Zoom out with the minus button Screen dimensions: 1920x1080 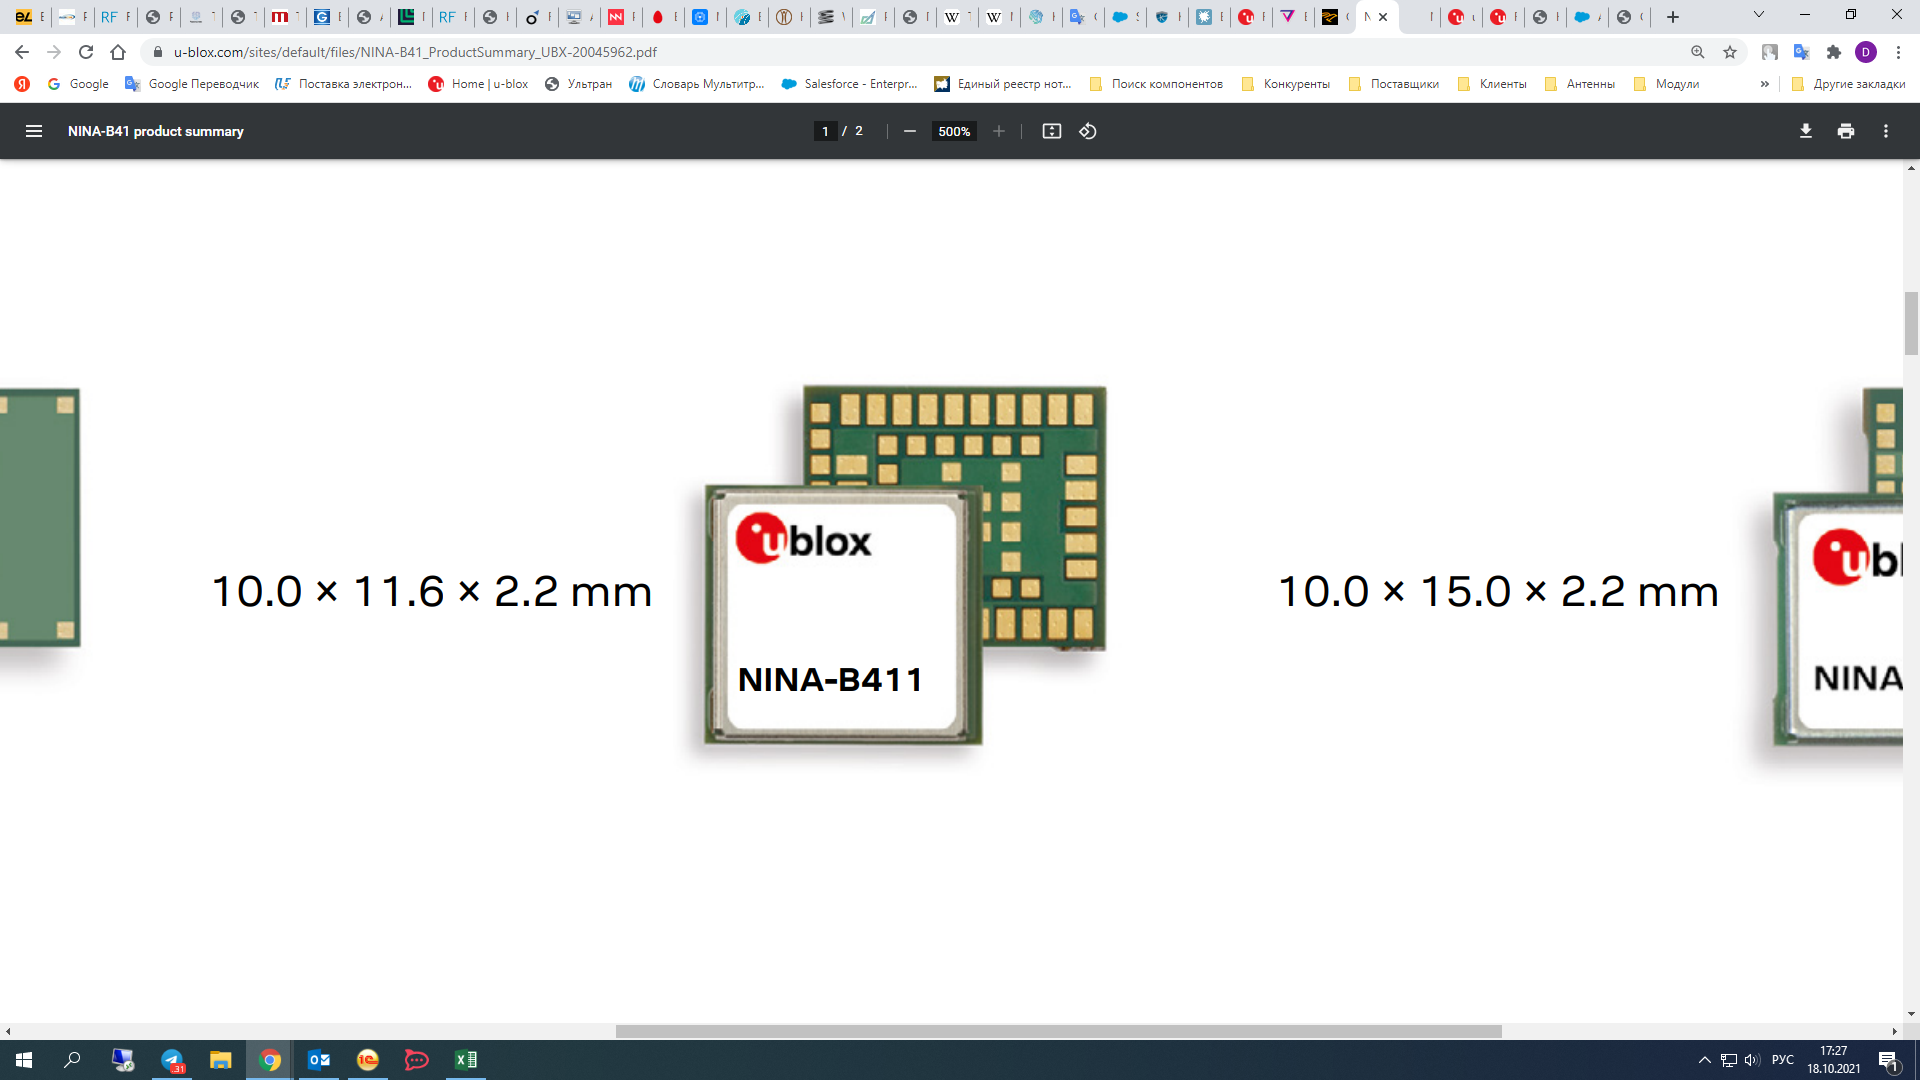[x=910, y=131]
